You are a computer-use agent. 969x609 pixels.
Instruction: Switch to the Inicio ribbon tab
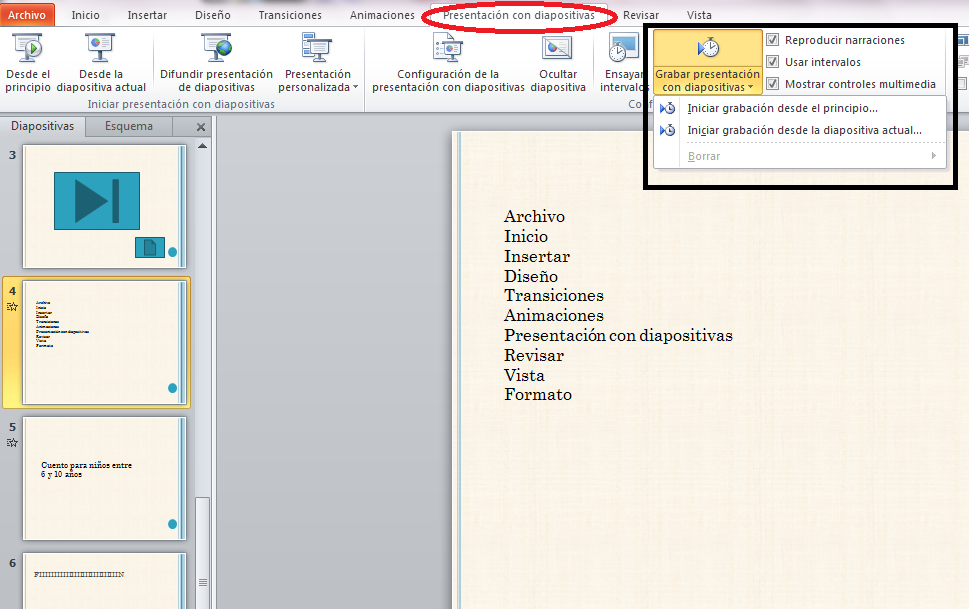85,15
